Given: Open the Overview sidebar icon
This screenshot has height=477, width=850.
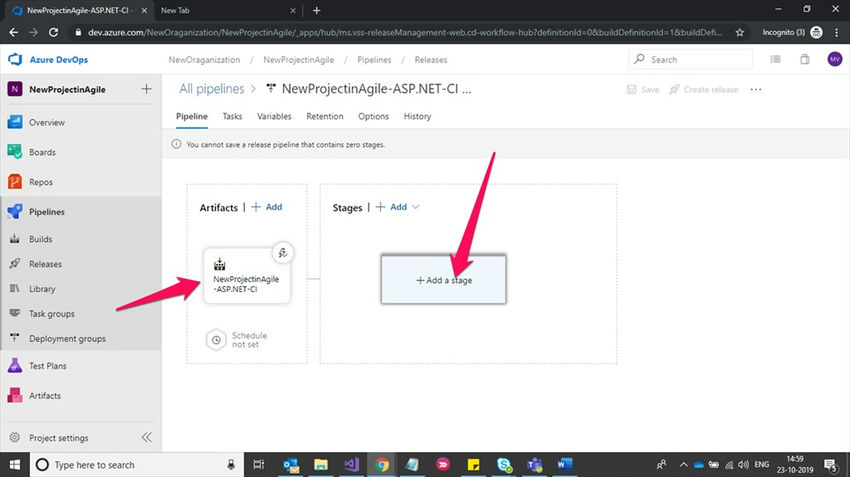Looking at the screenshot, I should coord(15,122).
